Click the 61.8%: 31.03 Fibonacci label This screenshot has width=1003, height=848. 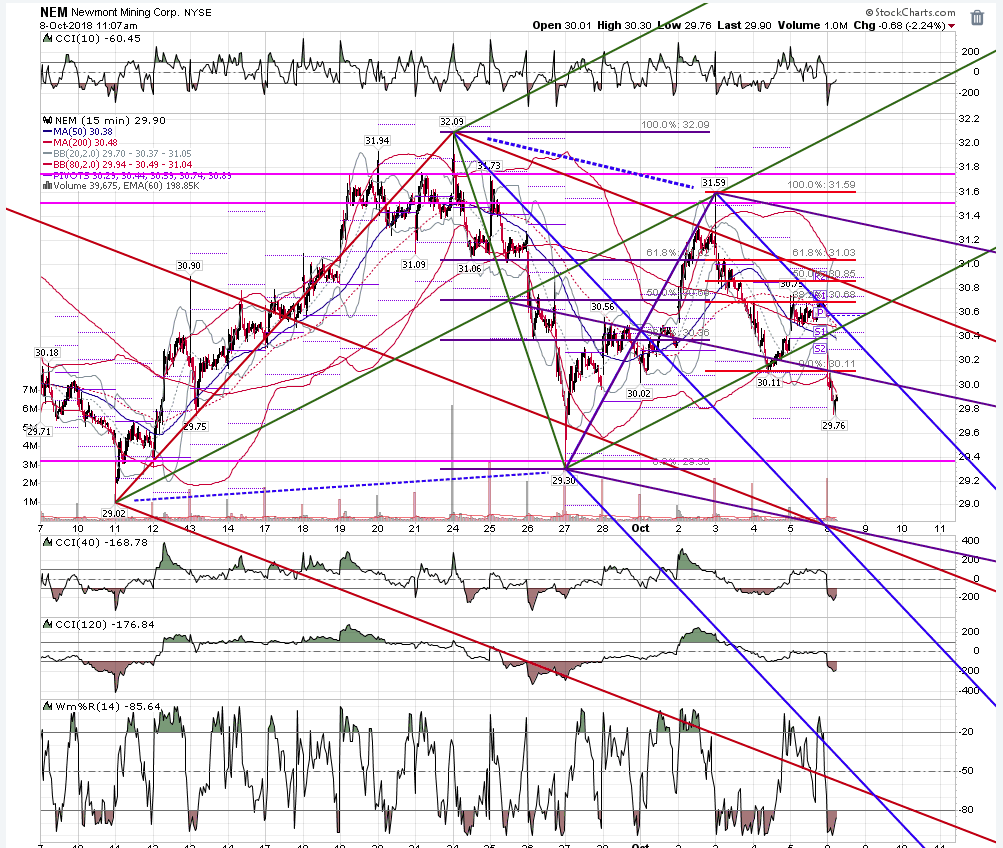[x=824, y=253]
